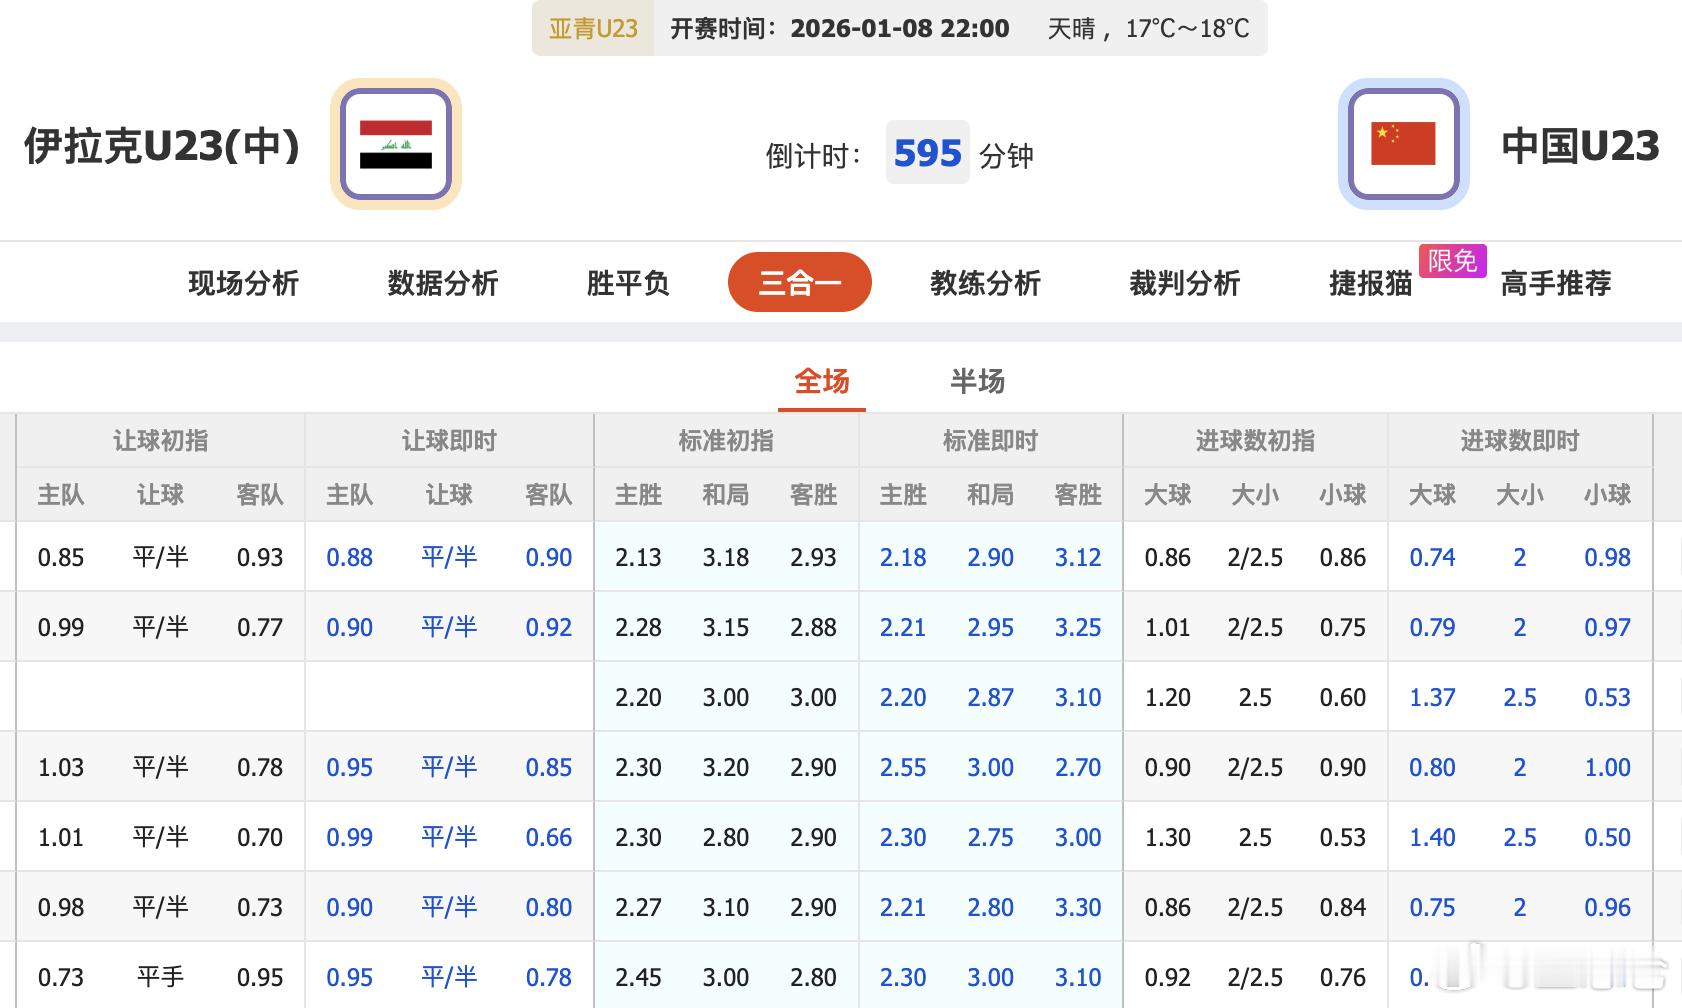Select the highlighted 三合一 tab
The image size is (1682, 1008).
pyautogui.click(x=799, y=282)
